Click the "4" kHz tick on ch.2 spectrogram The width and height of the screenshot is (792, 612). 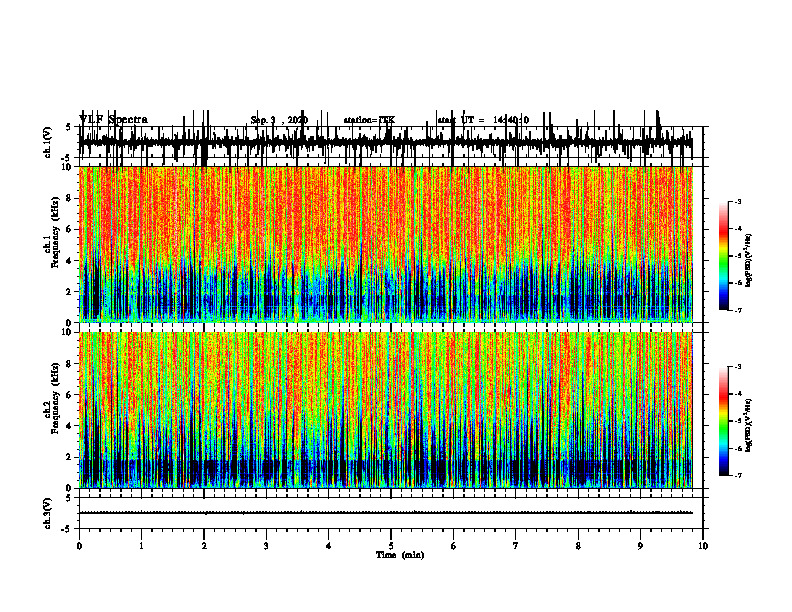[69, 426]
